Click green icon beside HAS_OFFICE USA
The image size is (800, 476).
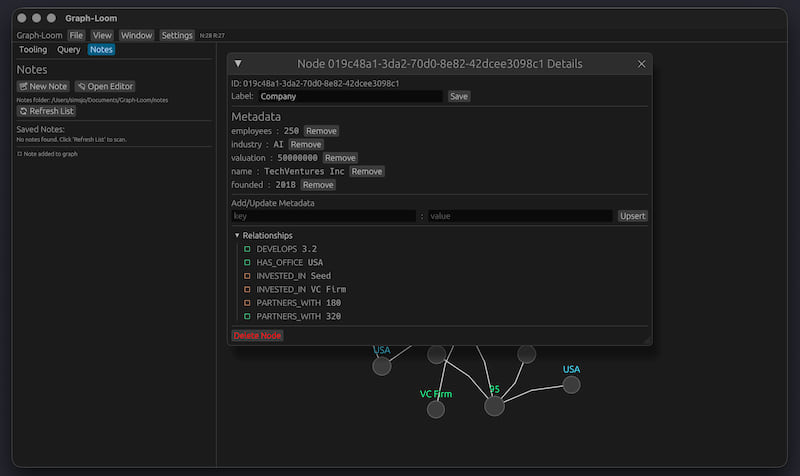(247, 262)
